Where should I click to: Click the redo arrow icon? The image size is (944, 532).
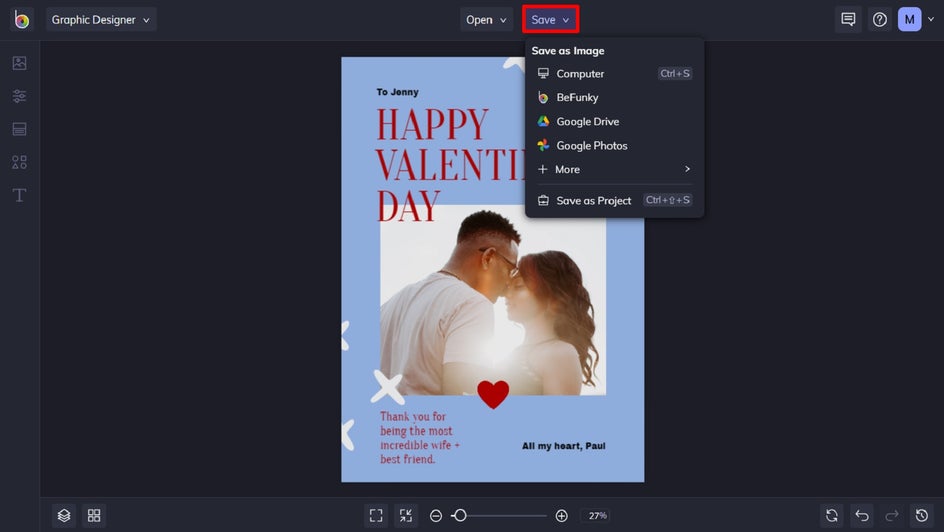click(x=892, y=516)
